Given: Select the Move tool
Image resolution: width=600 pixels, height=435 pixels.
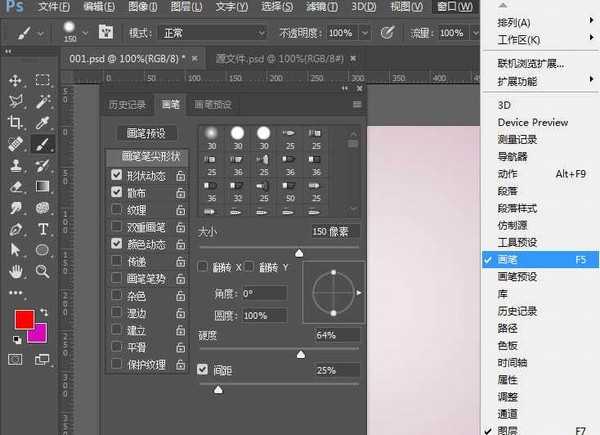Looking at the screenshot, I should [15, 80].
